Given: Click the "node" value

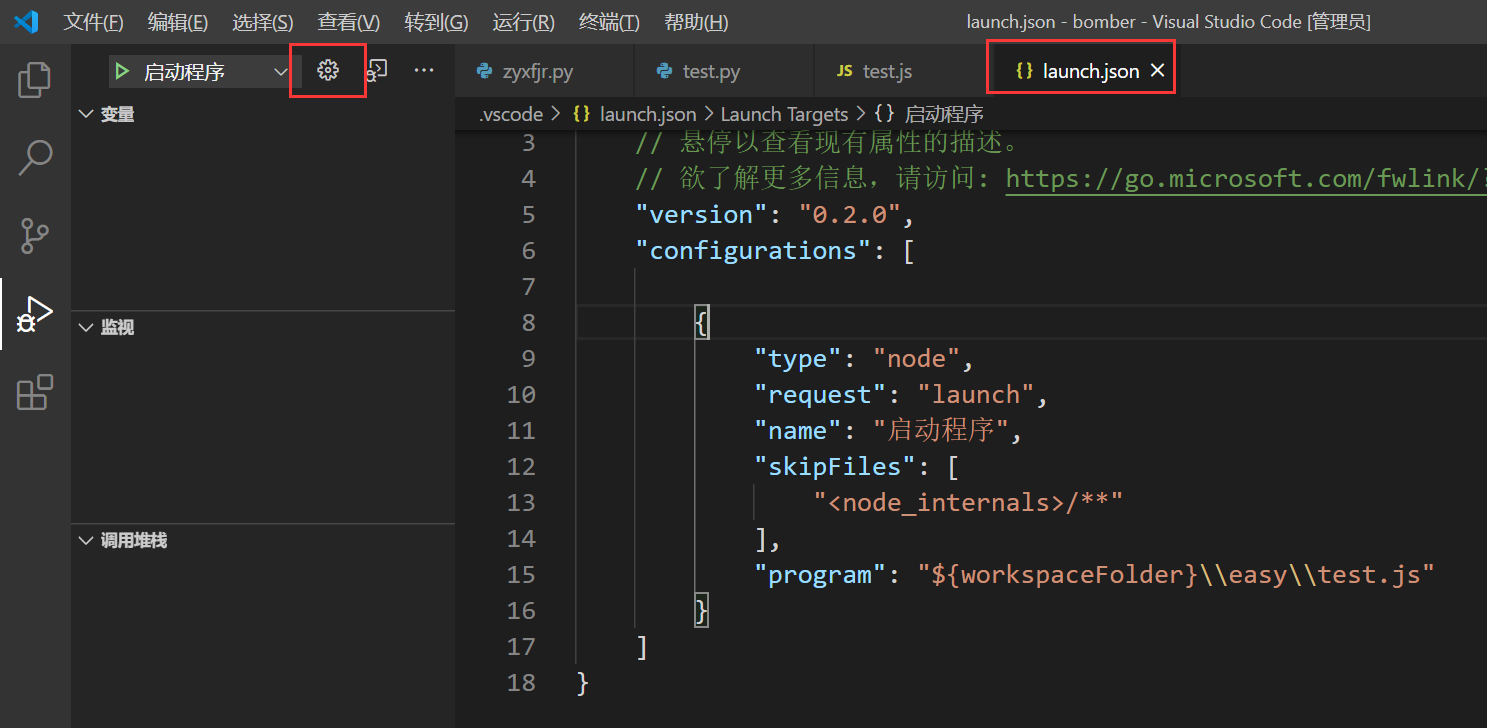Looking at the screenshot, I should (x=916, y=359).
